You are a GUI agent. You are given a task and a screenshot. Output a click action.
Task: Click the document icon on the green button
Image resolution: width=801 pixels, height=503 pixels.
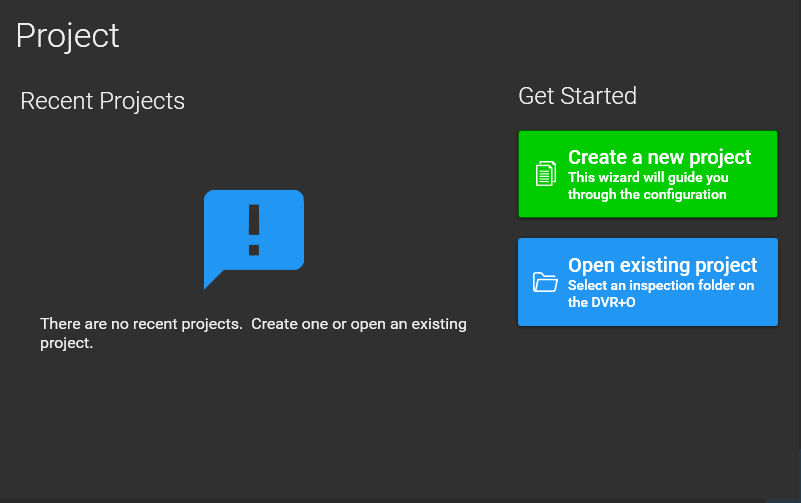pyautogui.click(x=545, y=174)
